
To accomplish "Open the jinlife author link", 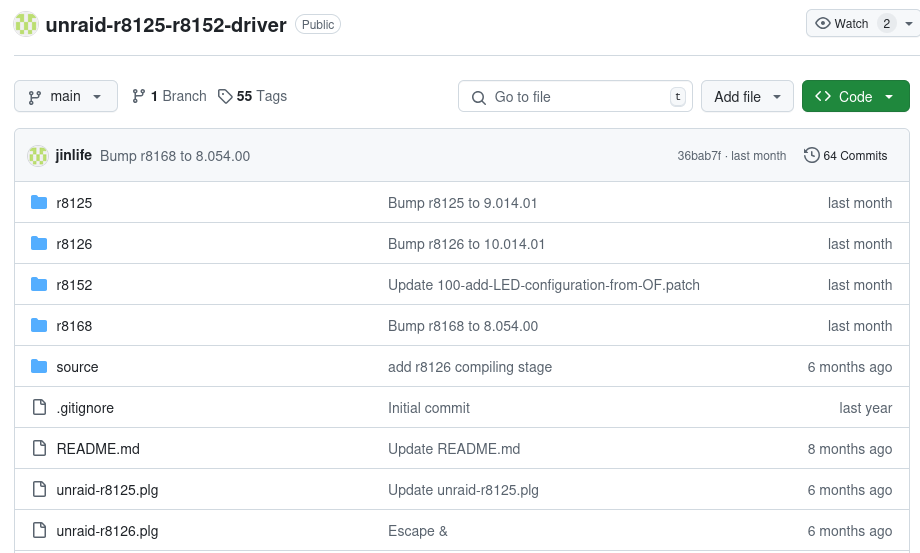I will click(x=73, y=155).
